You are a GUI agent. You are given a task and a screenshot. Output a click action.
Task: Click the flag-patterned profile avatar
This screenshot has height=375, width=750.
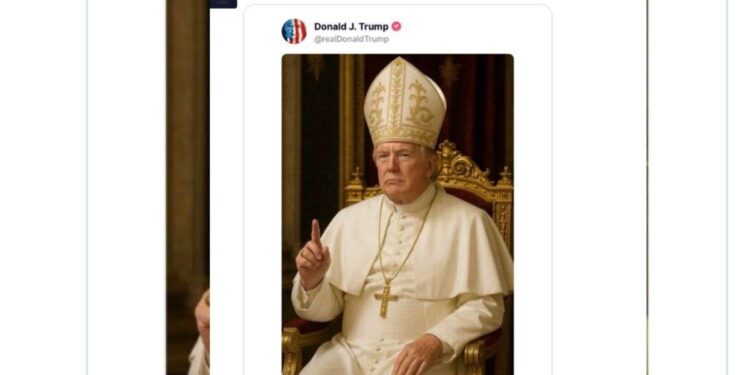(294, 32)
